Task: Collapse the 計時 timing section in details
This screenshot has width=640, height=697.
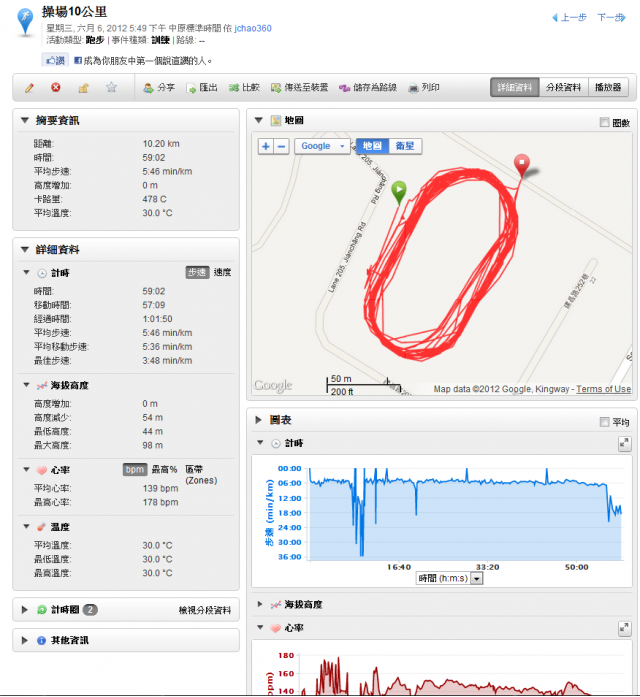Action: pyautogui.click(x=26, y=272)
